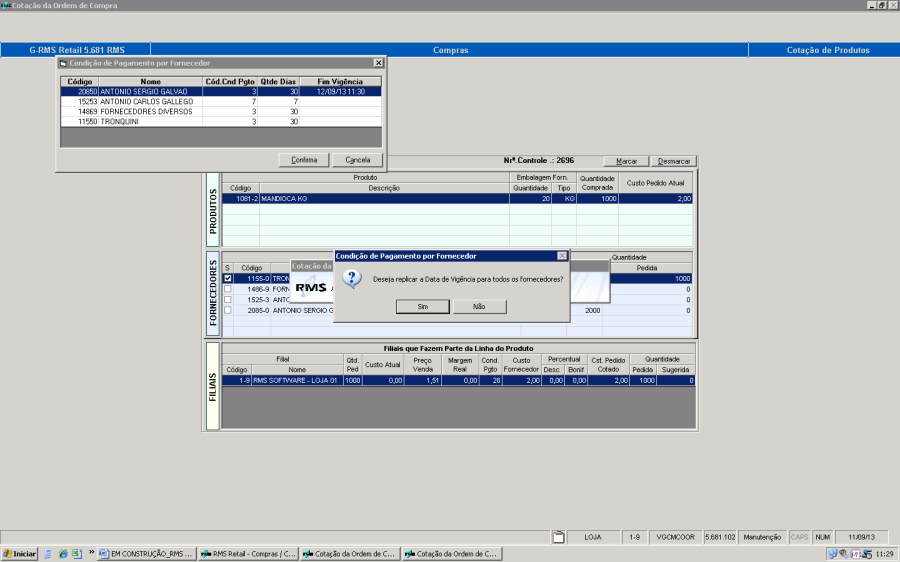Click Sim in the confirmation dialog

click(x=422, y=307)
